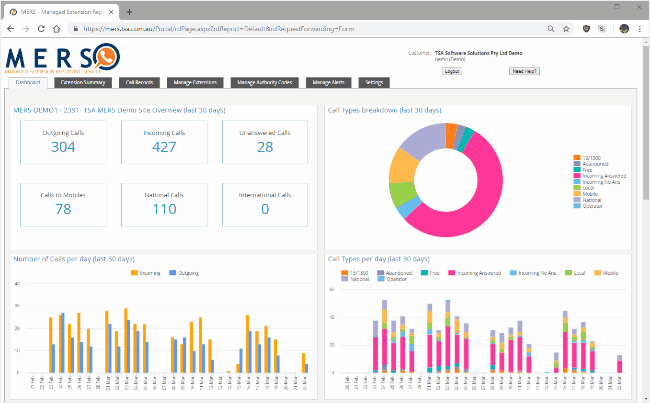Image resolution: width=650 pixels, height=403 pixels.
Task: Open the profile avatar in browser toolbar
Action: 624,29
